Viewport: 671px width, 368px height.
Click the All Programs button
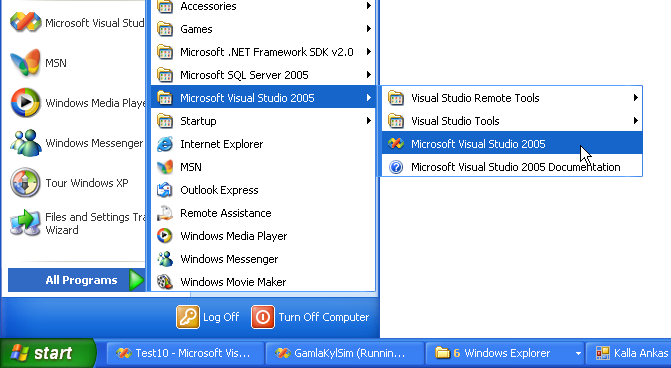[77, 280]
